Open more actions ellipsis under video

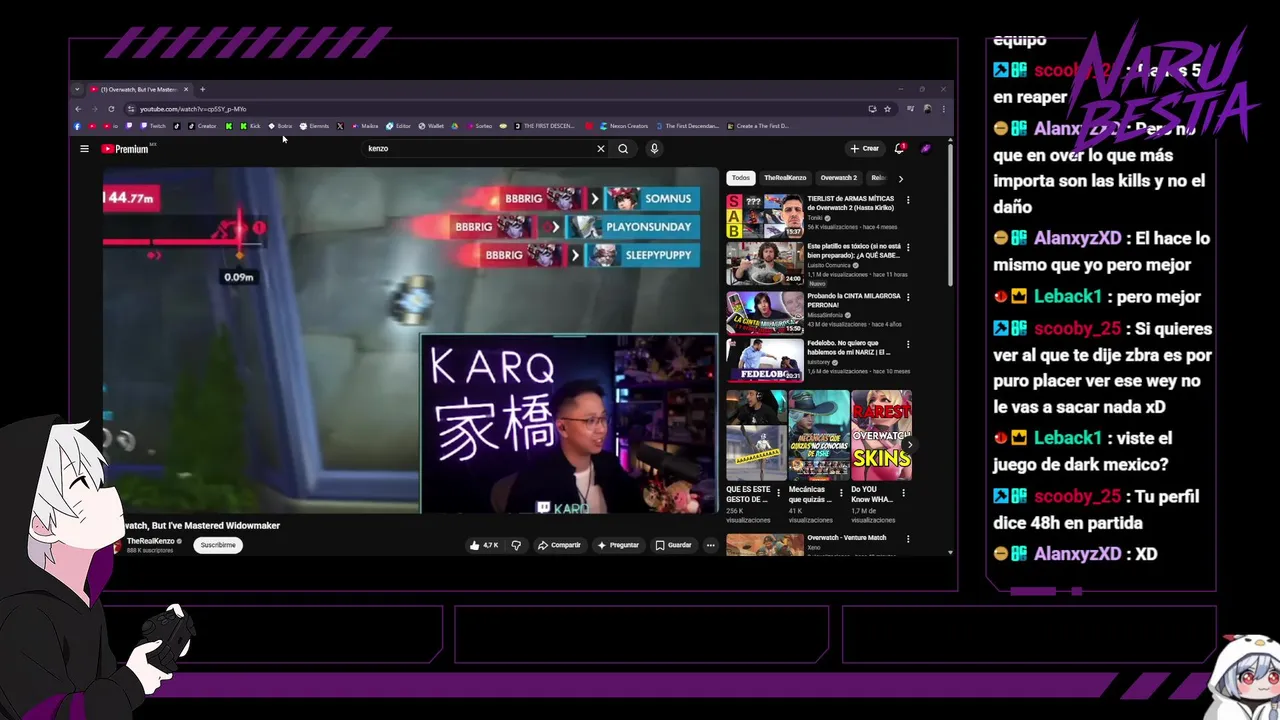710,545
